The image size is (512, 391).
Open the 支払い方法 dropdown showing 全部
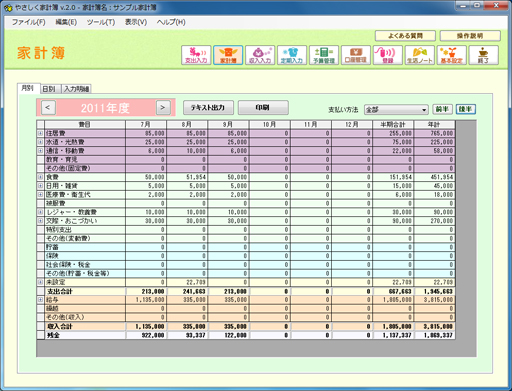coord(396,109)
